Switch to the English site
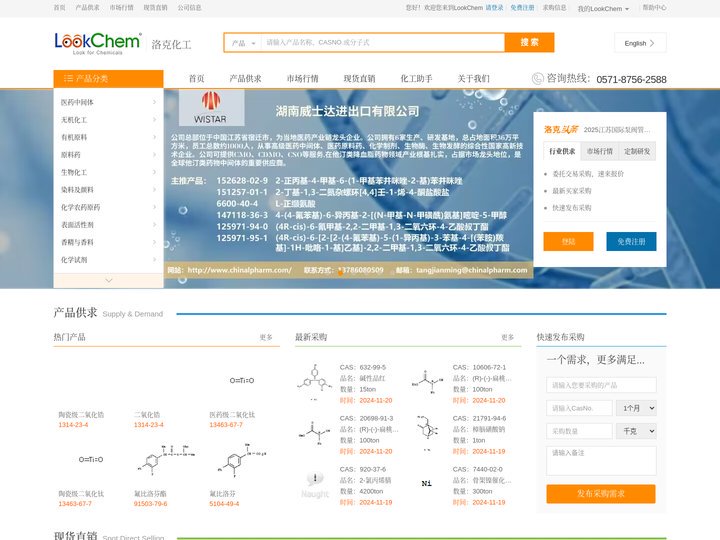The width and height of the screenshot is (720, 540). point(640,43)
